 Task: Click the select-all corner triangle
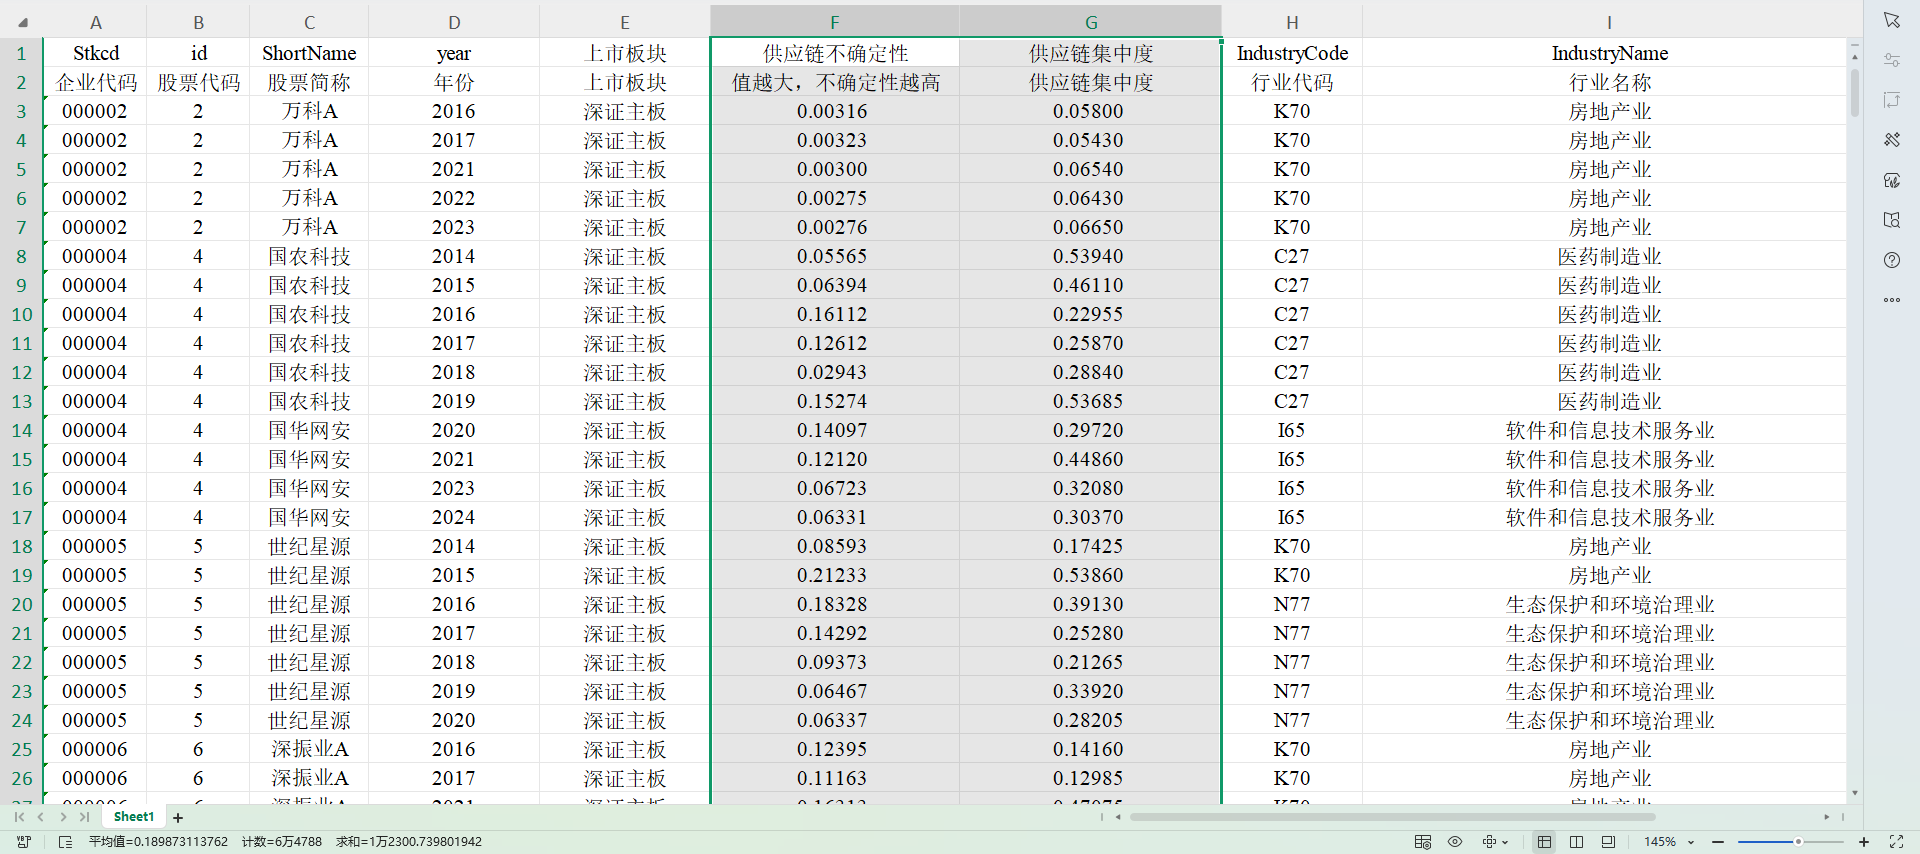[x=22, y=22]
